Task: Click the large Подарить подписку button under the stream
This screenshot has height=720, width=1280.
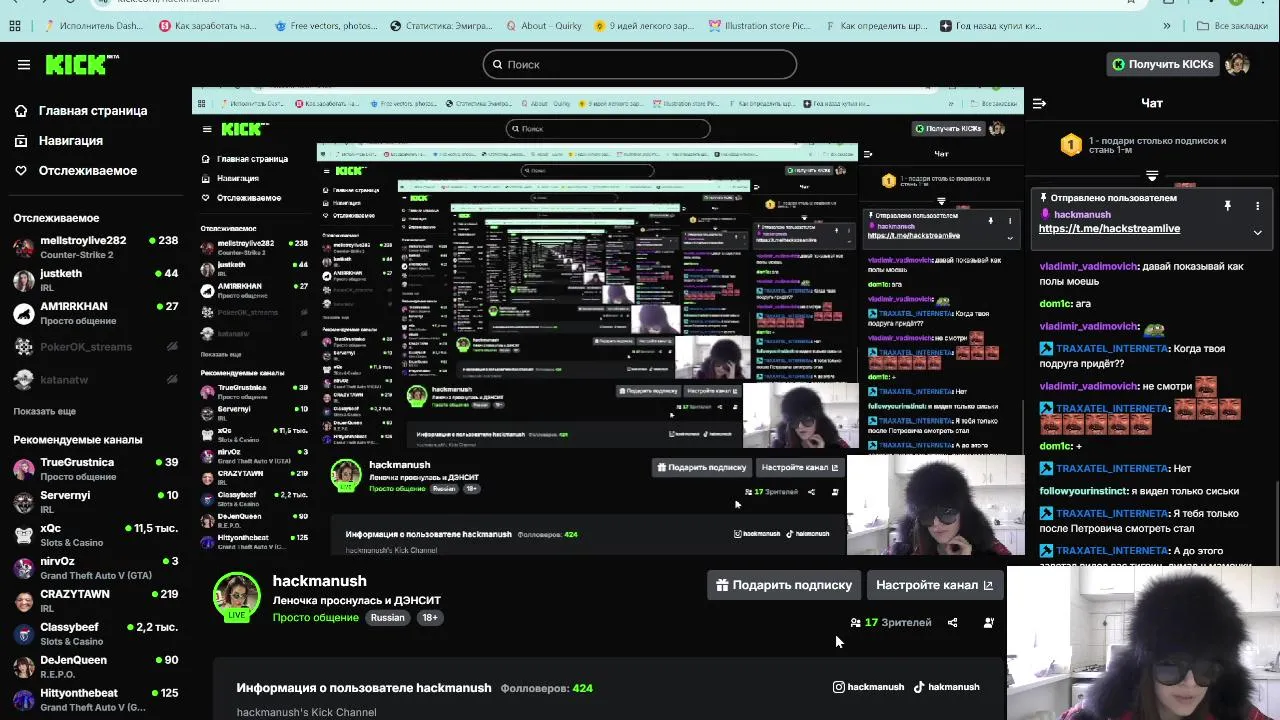Action: 784,585
